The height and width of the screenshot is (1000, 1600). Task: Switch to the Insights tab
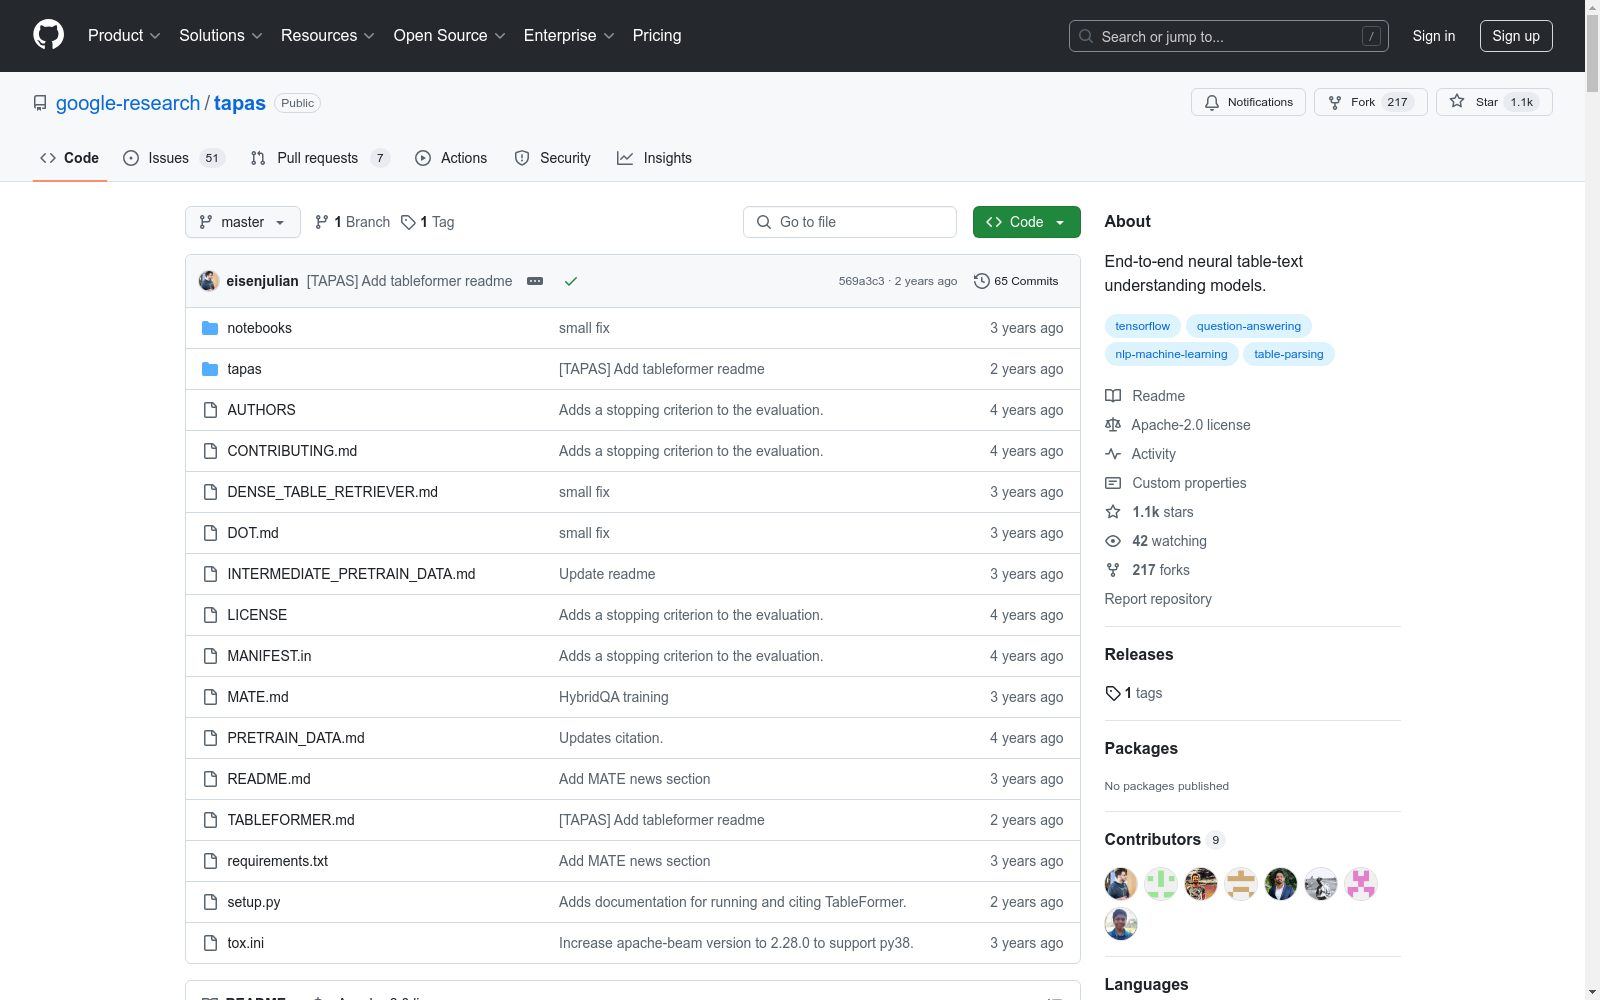pos(655,158)
